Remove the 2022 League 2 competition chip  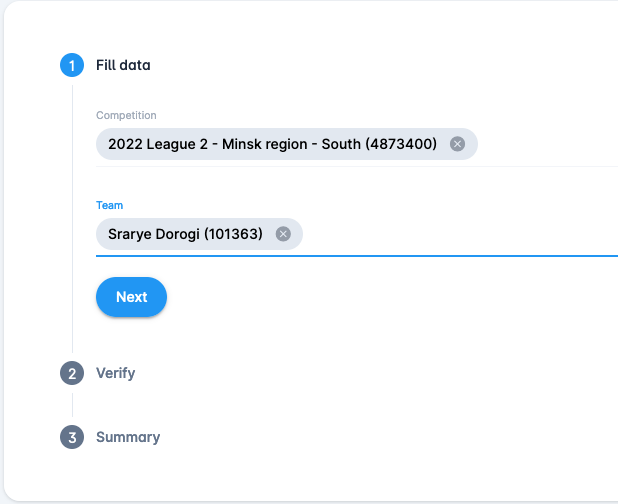click(457, 144)
